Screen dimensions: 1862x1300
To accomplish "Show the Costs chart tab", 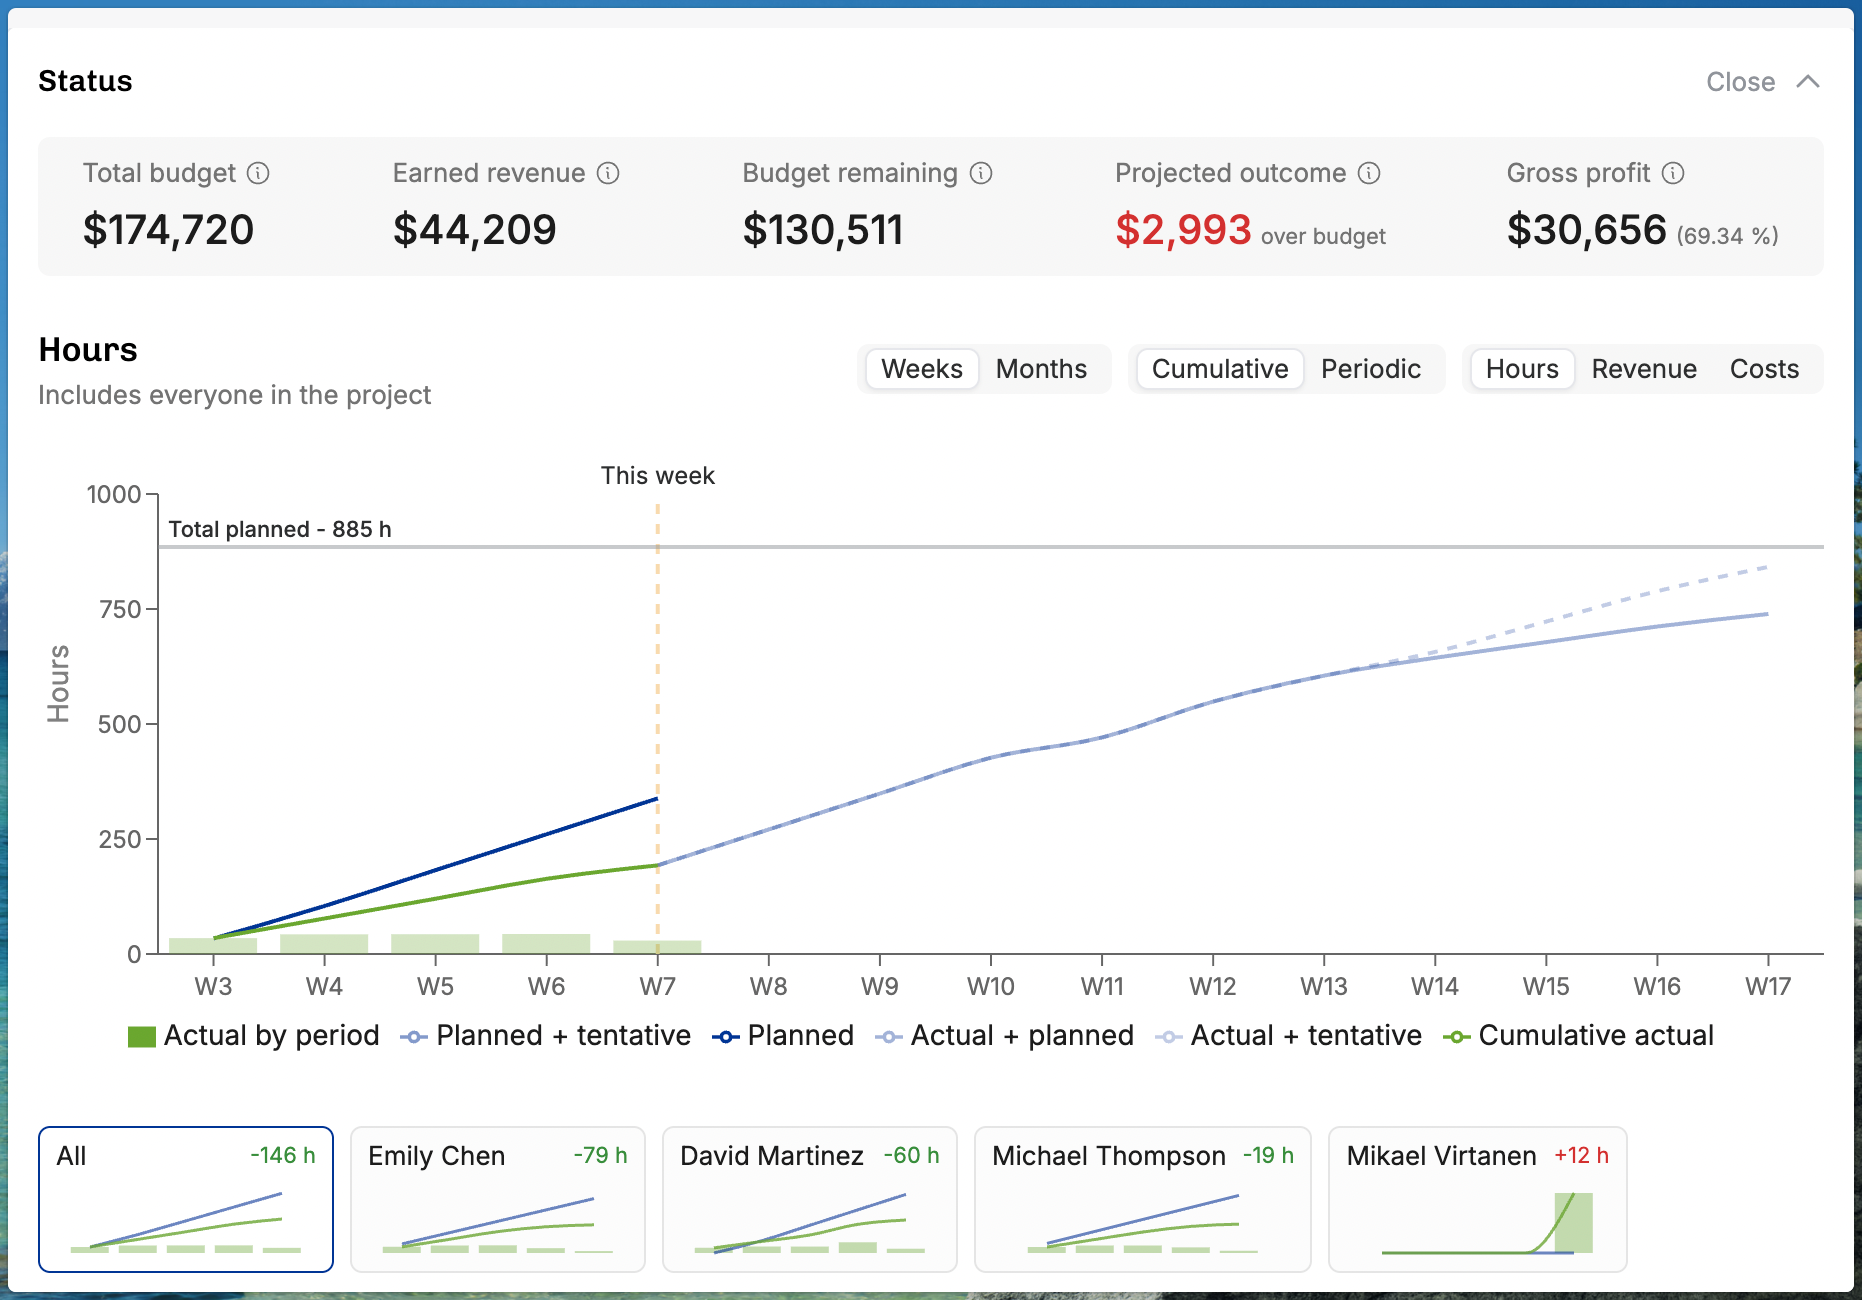I will (1764, 369).
